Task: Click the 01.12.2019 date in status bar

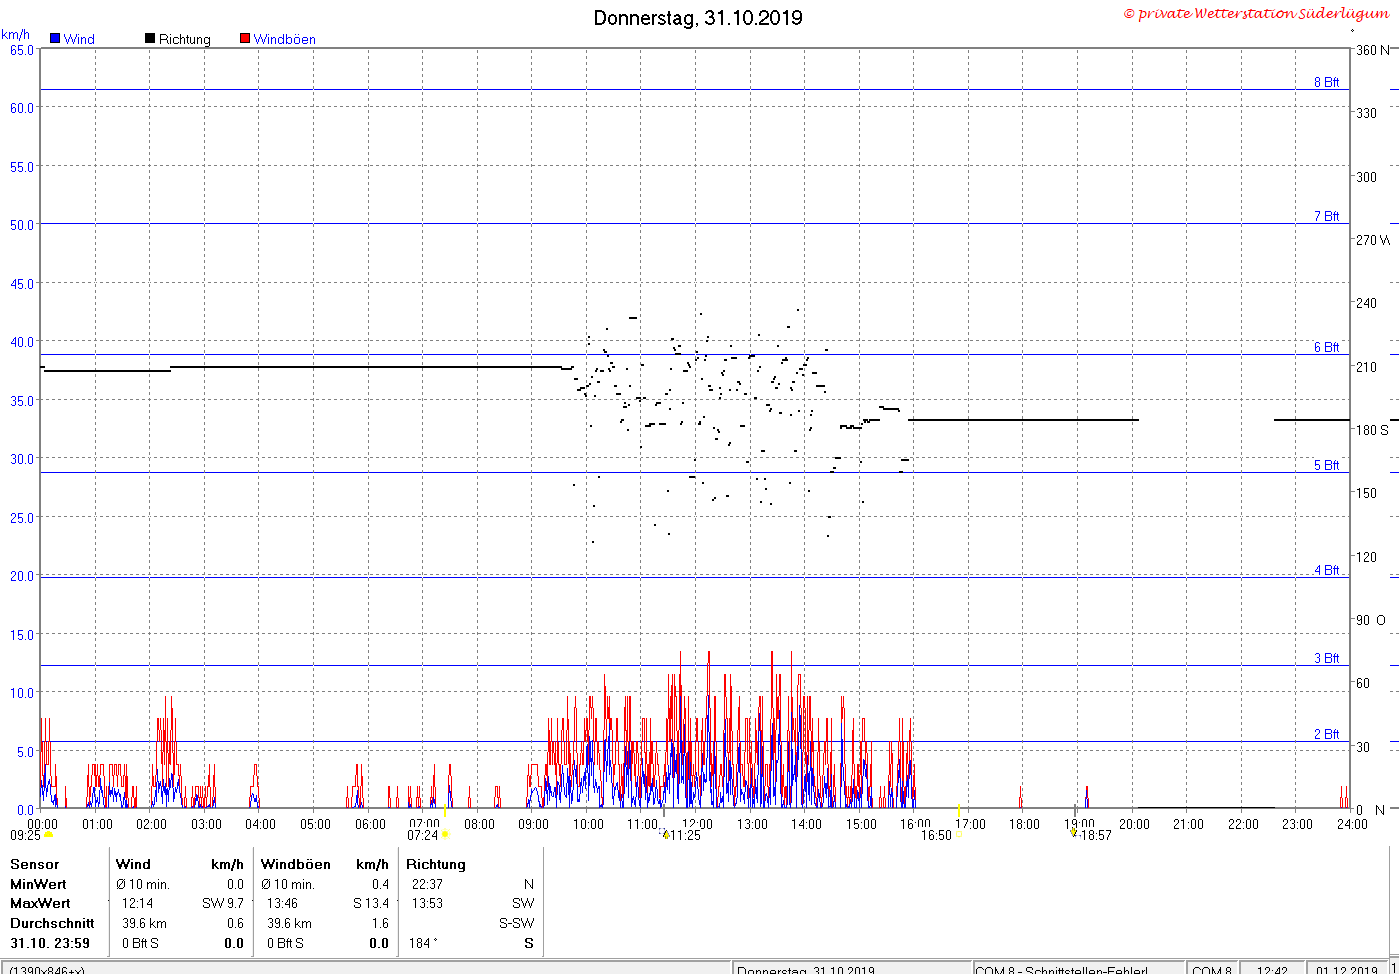Action: point(1346,969)
